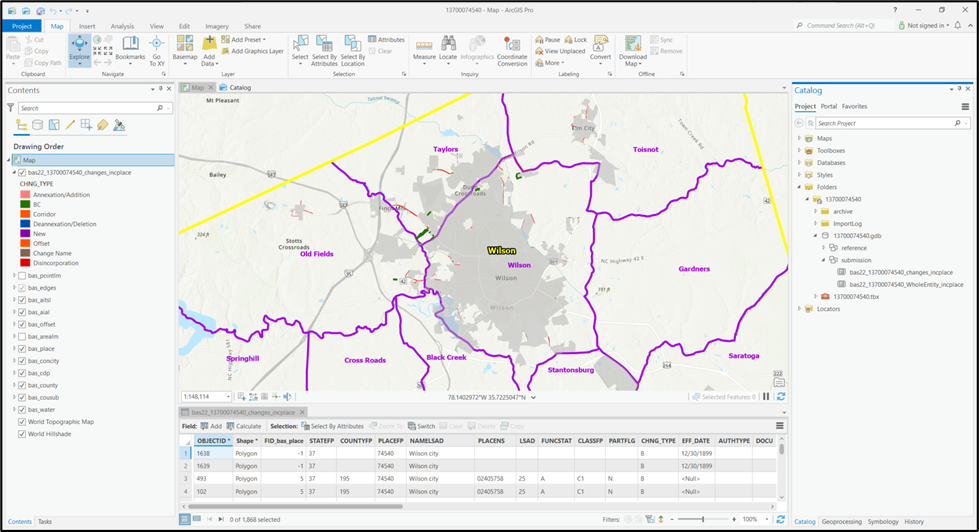Click the Annexation/Addition legend color swatch

point(24,195)
